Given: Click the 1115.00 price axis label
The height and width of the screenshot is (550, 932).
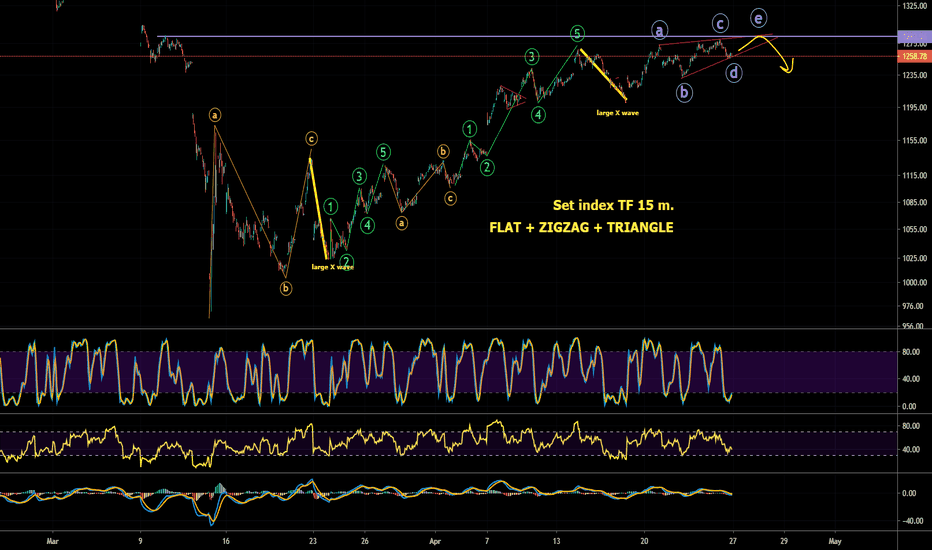Looking at the screenshot, I should (x=914, y=175).
